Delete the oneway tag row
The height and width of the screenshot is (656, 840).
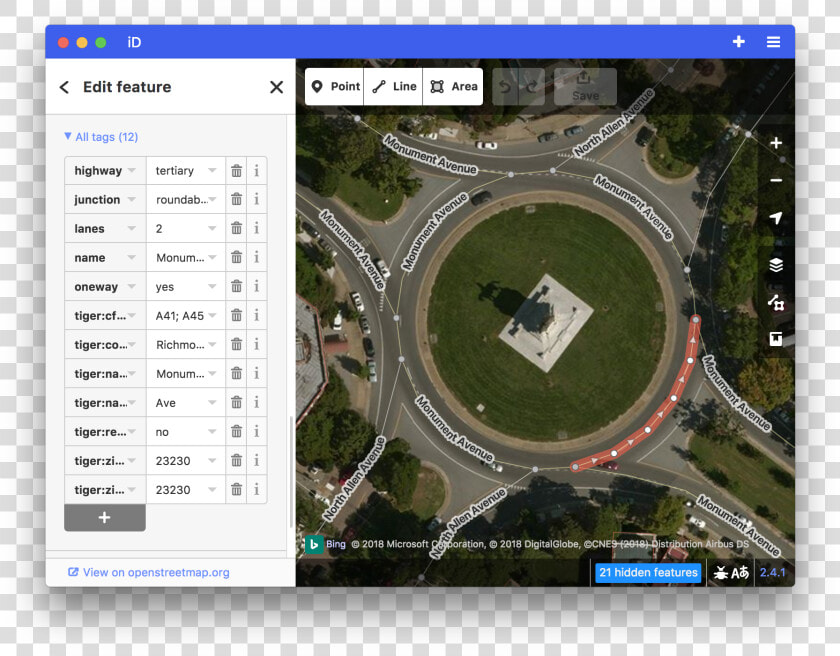pos(236,286)
